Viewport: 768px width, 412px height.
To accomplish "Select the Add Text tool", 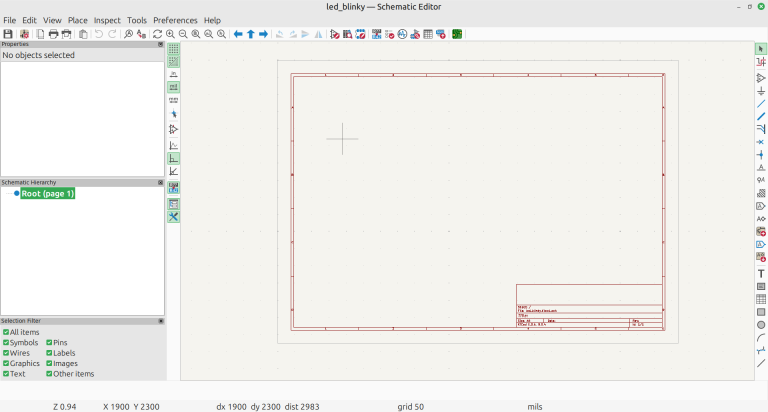I will tap(761, 273).
